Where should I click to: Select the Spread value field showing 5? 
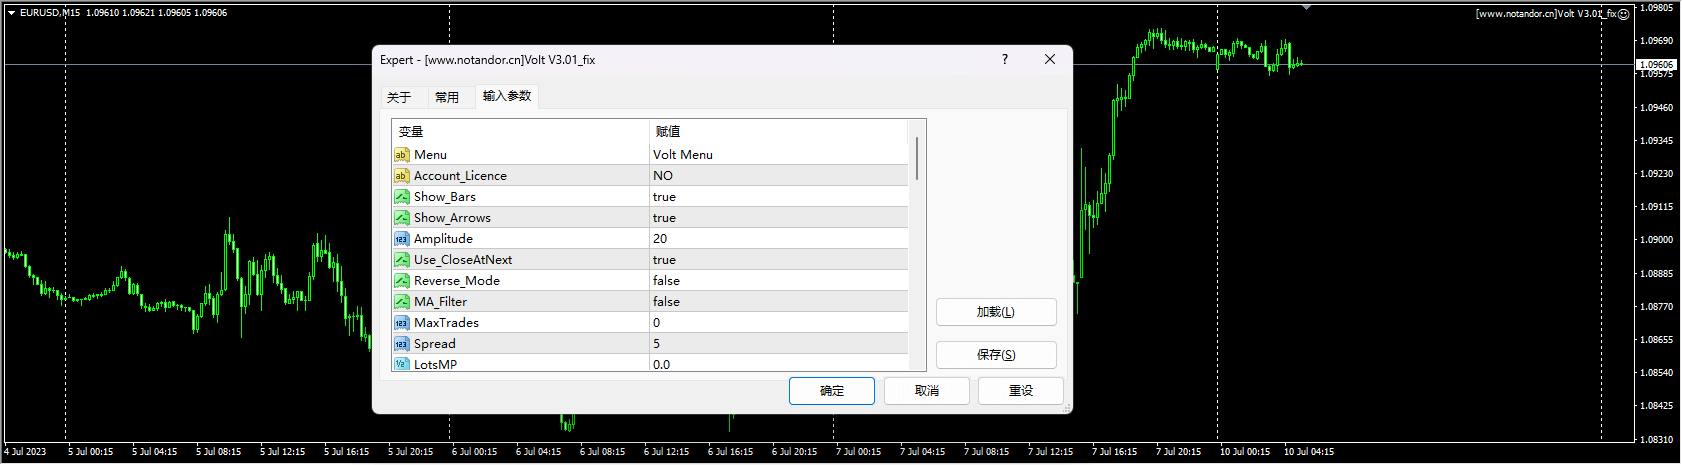point(778,344)
